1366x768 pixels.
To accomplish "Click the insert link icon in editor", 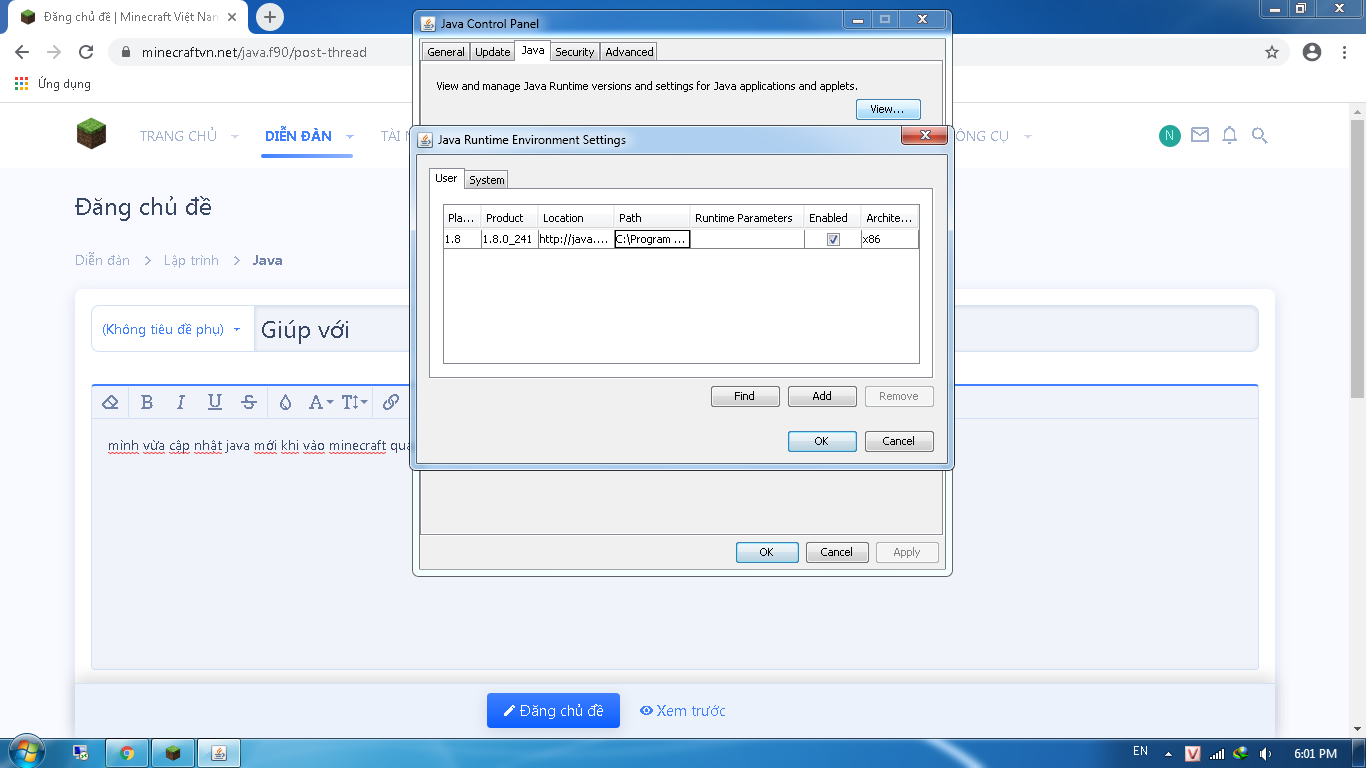I will pos(391,402).
